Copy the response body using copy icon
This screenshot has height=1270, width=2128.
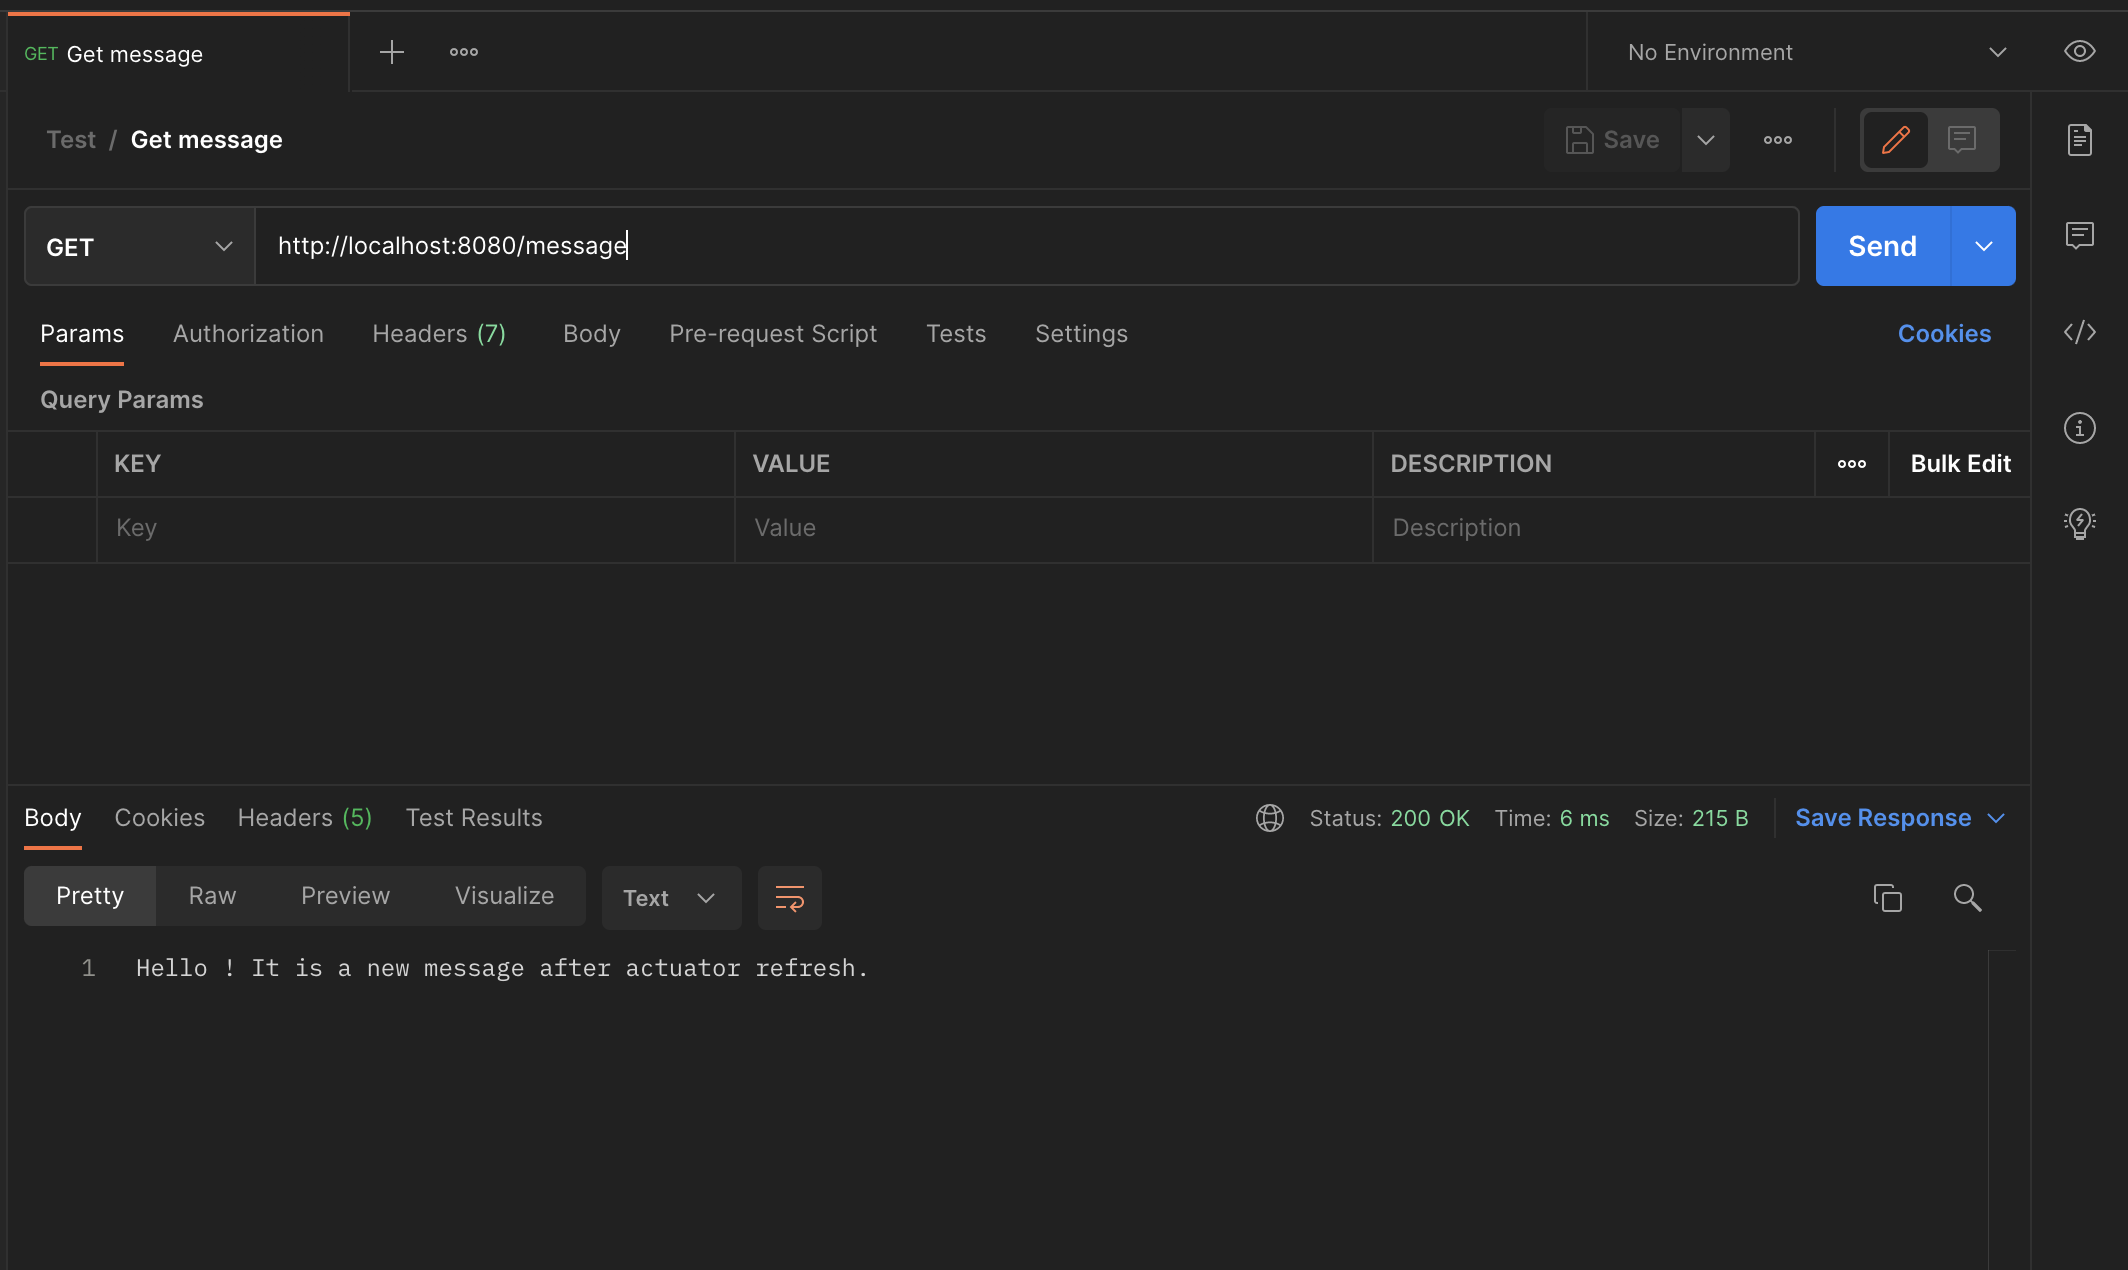click(x=1888, y=897)
